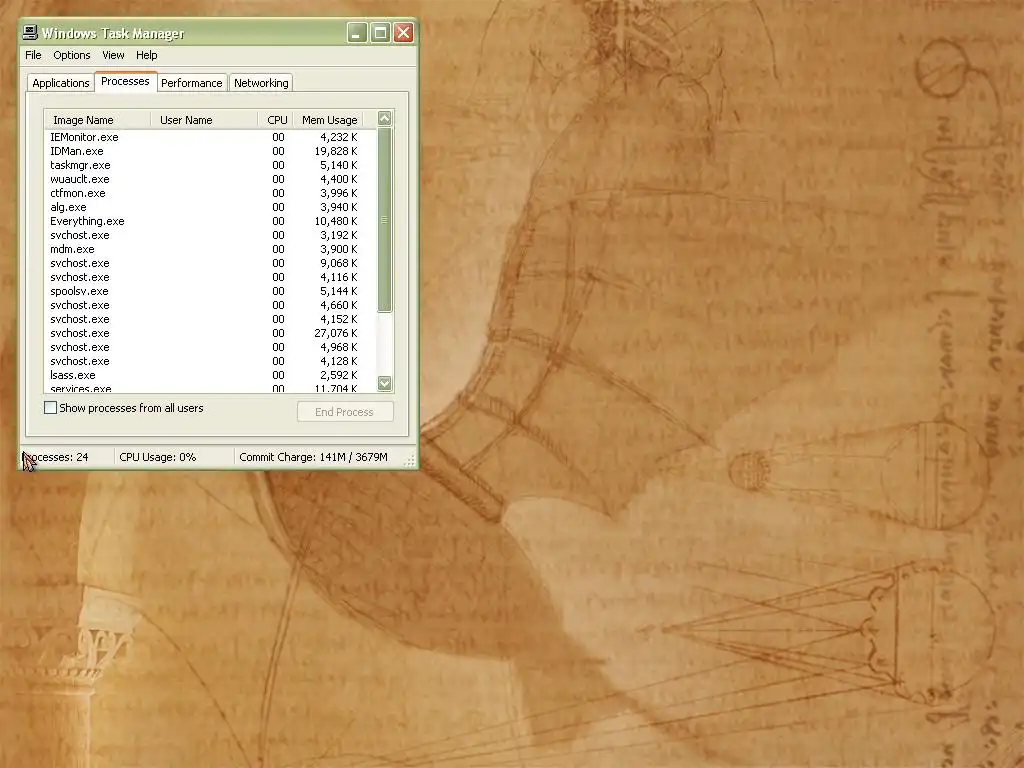The image size is (1024, 768).
Task: Click the Task Manager title bar icon
Action: pos(30,33)
